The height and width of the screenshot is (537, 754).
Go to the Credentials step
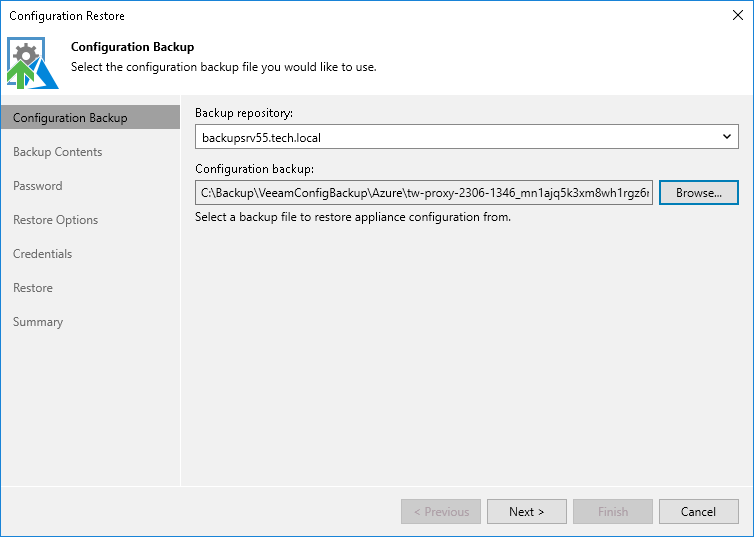(x=42, y=254)
